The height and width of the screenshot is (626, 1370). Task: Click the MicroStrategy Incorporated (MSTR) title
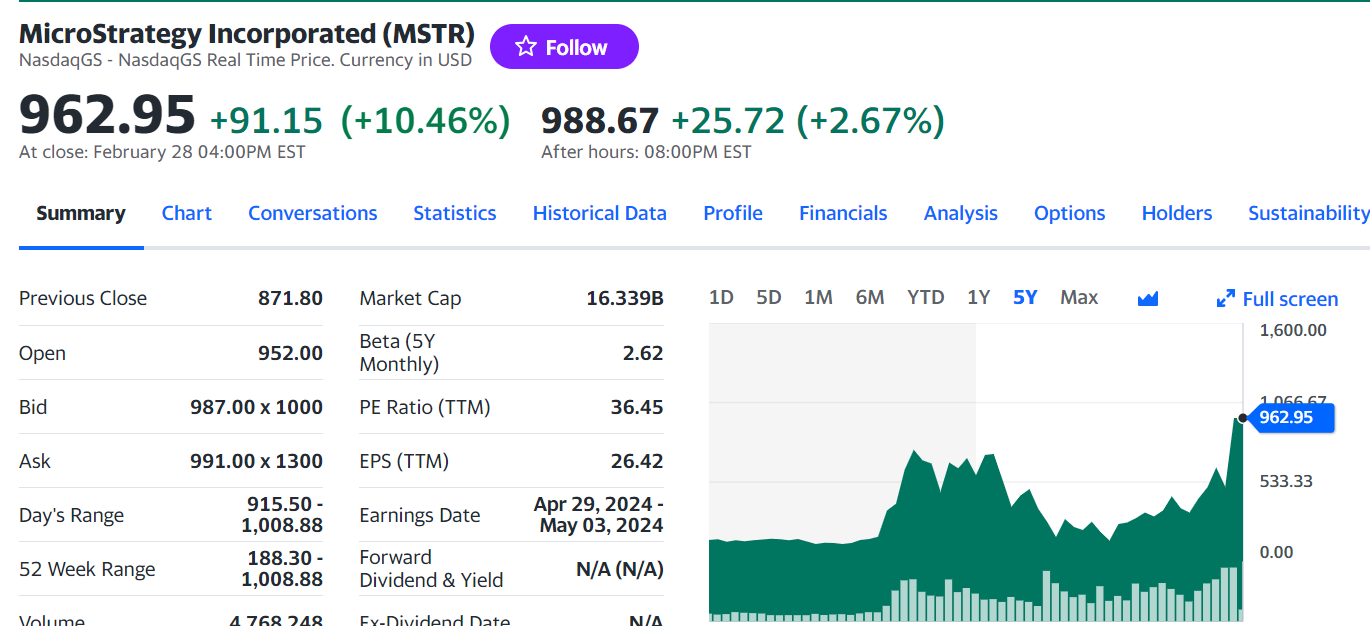pos(247,33)
